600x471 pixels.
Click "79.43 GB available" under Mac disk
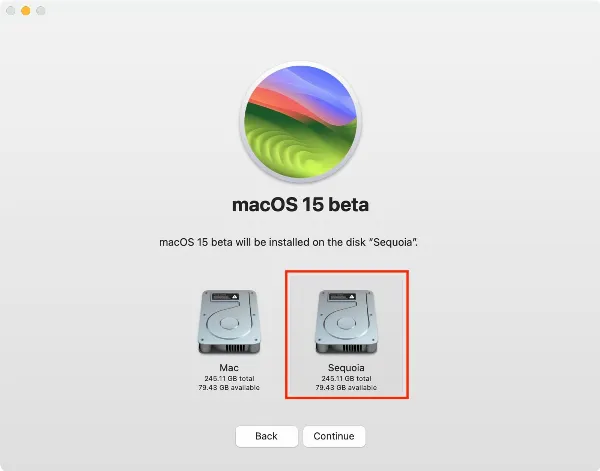pyautogui.click(x=231, y=388)
